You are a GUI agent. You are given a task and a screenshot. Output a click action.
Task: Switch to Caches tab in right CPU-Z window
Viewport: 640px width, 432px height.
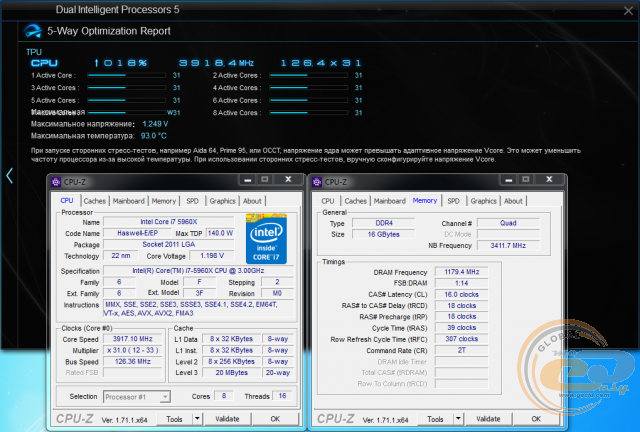356,201
